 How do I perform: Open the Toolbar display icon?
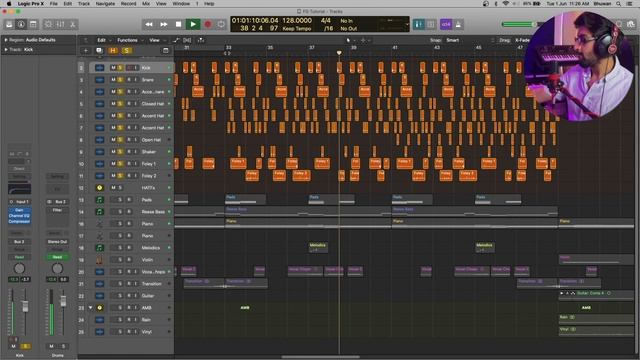[33, 24]
